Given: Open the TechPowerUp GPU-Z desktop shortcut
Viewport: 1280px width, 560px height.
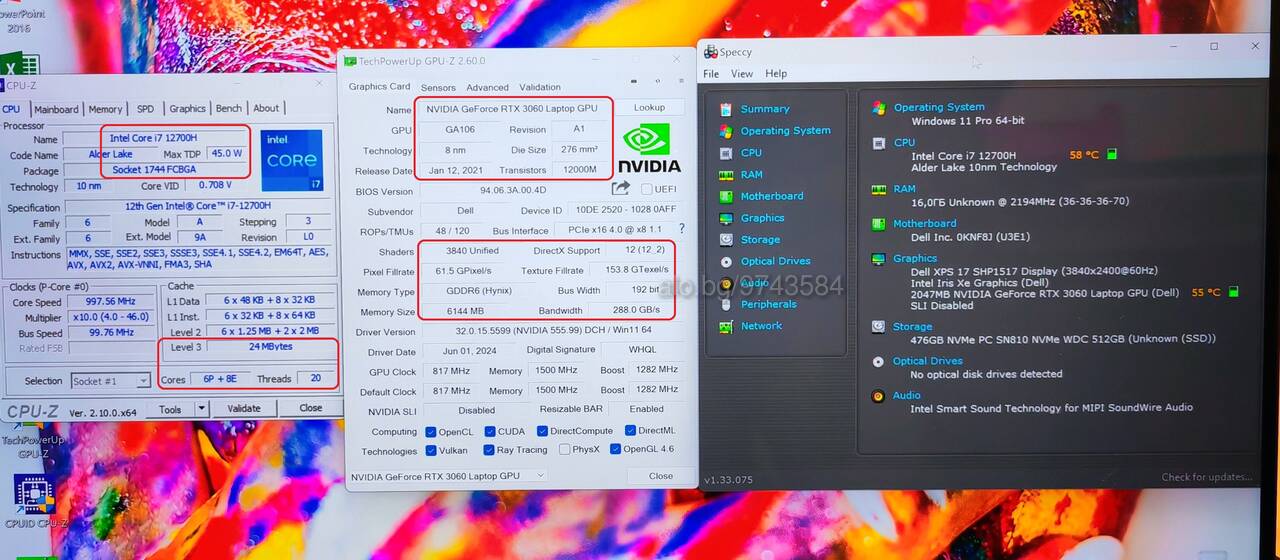Looking at the screenshot, I should tap(32, 439).
